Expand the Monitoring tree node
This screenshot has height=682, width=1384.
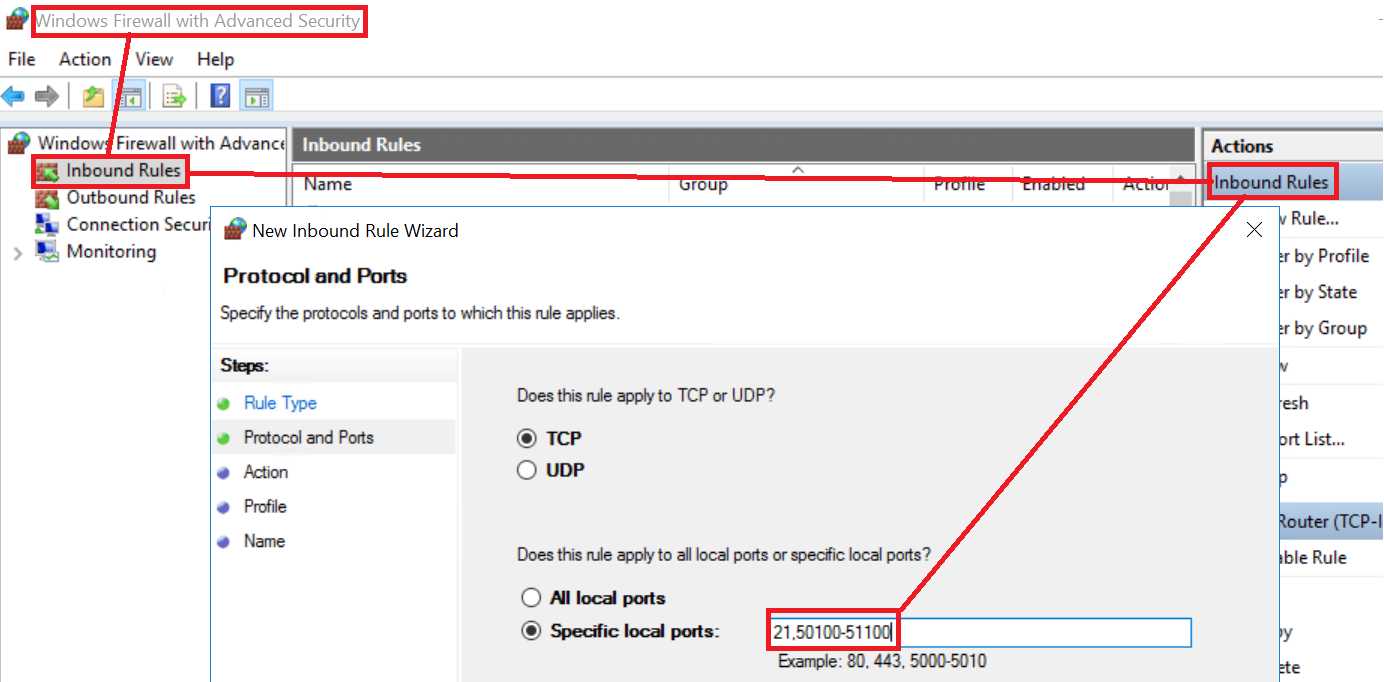click(17, 253)
